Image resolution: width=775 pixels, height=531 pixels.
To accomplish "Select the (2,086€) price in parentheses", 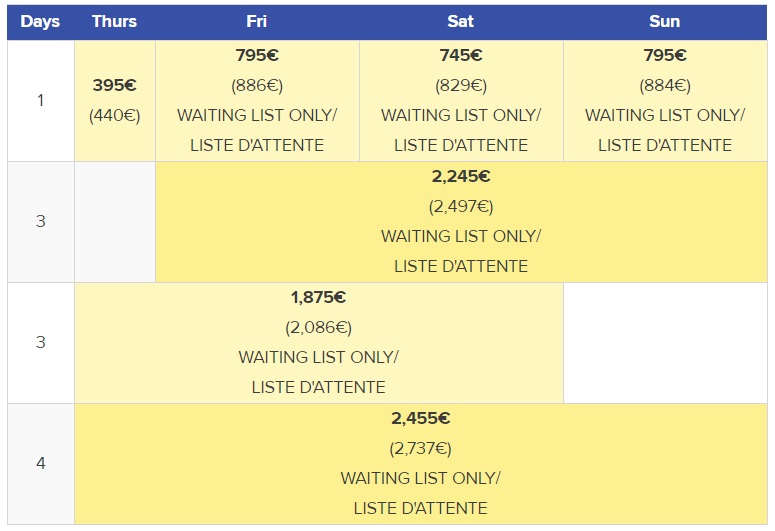I will coord(318,327).
